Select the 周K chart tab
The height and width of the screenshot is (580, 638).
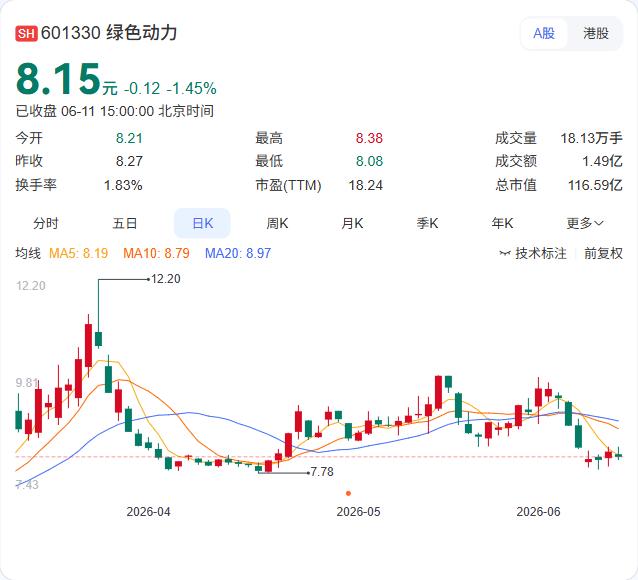pyautogui.click(x=277, y=223)
